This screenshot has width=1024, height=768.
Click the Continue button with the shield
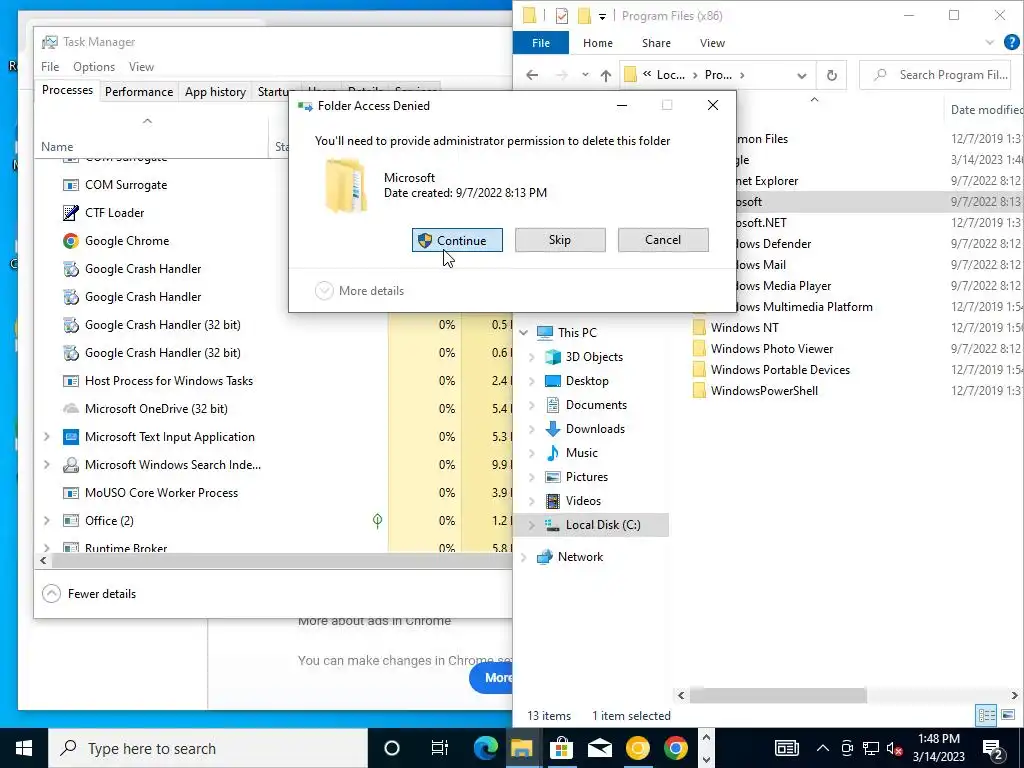click(457, 240)
